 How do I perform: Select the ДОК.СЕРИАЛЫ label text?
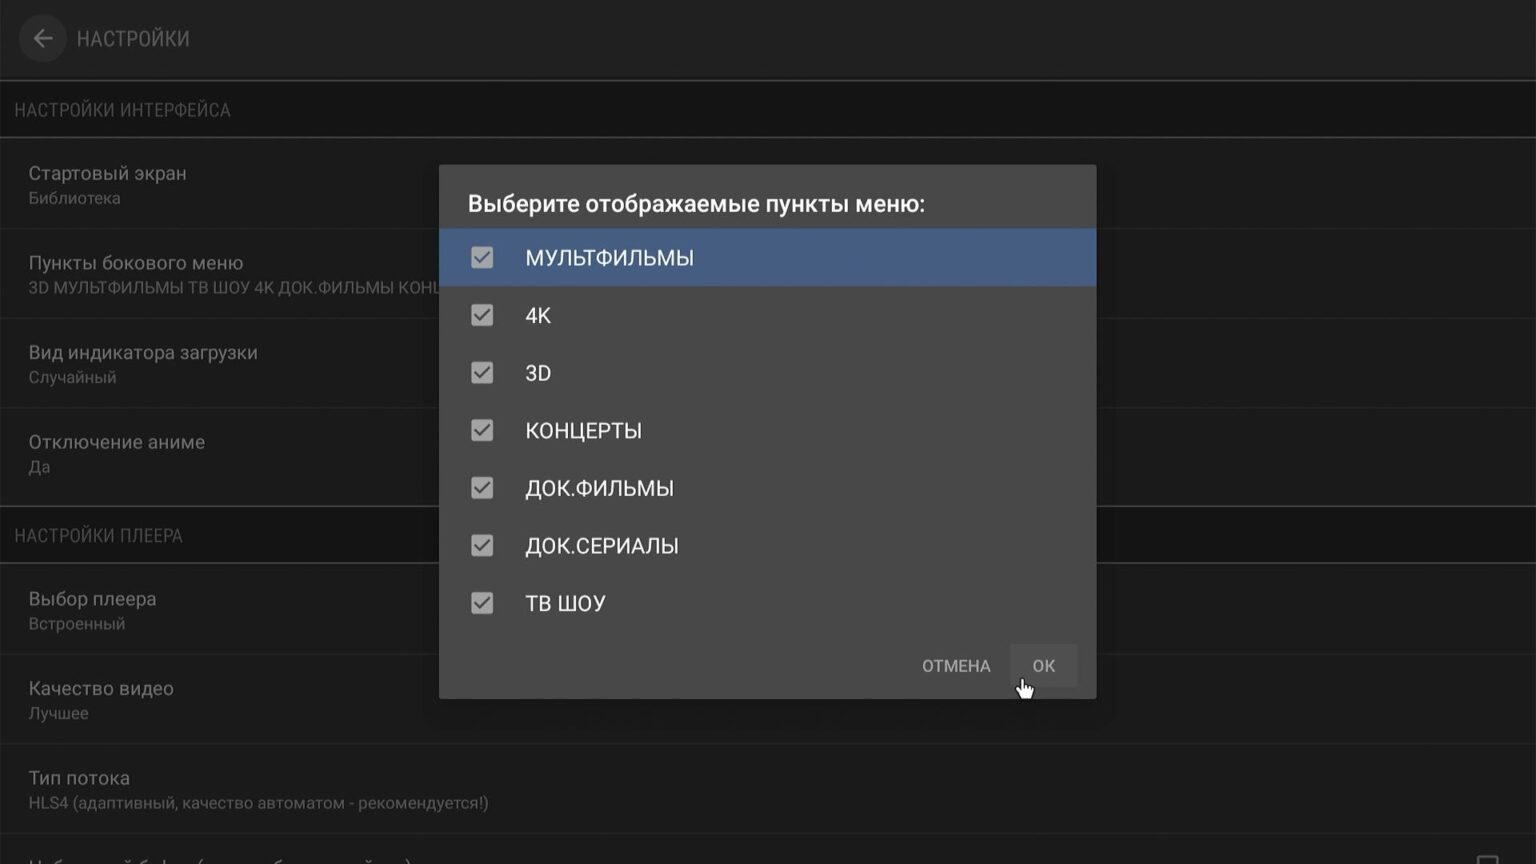(x=601, y=546)
